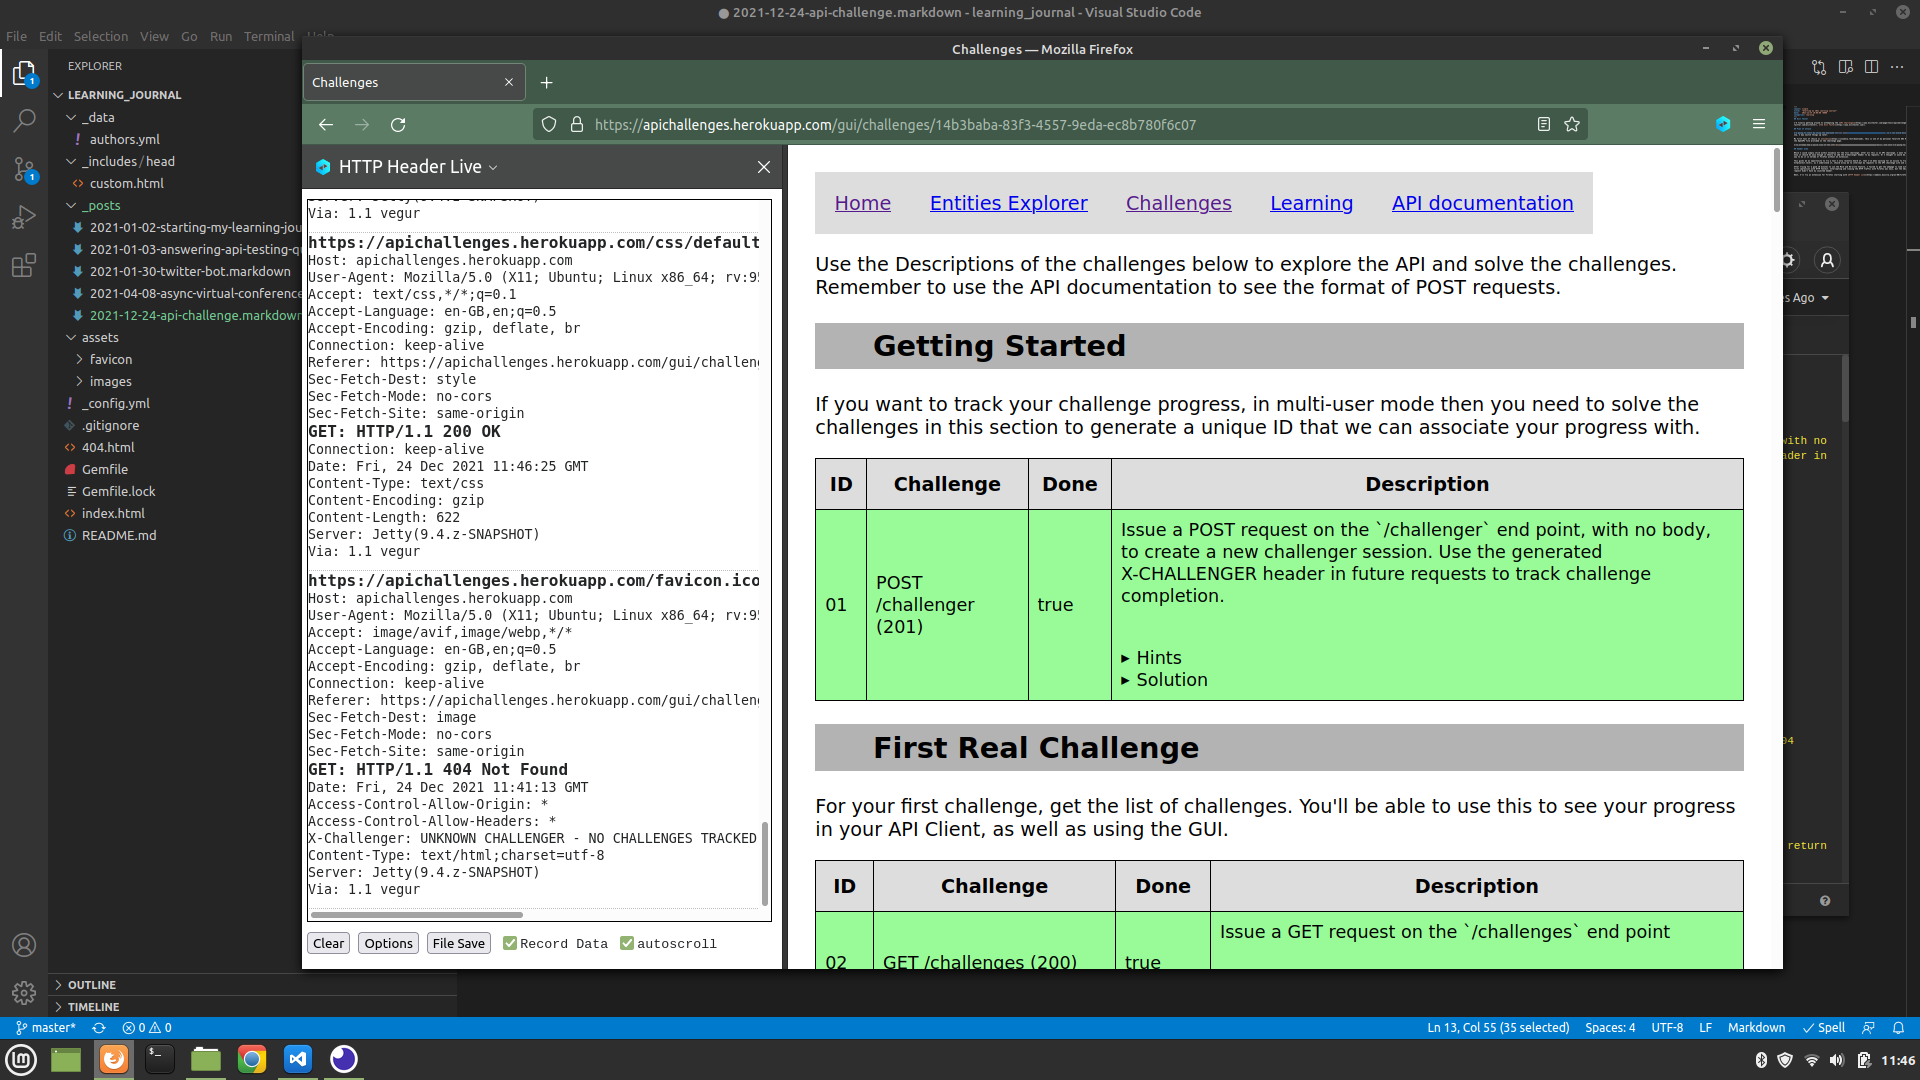Click HTTP Header Live toolbar extension icon
Image resolution: width=1920 pixels, height=1080 pixels.
coord(1723,125)
